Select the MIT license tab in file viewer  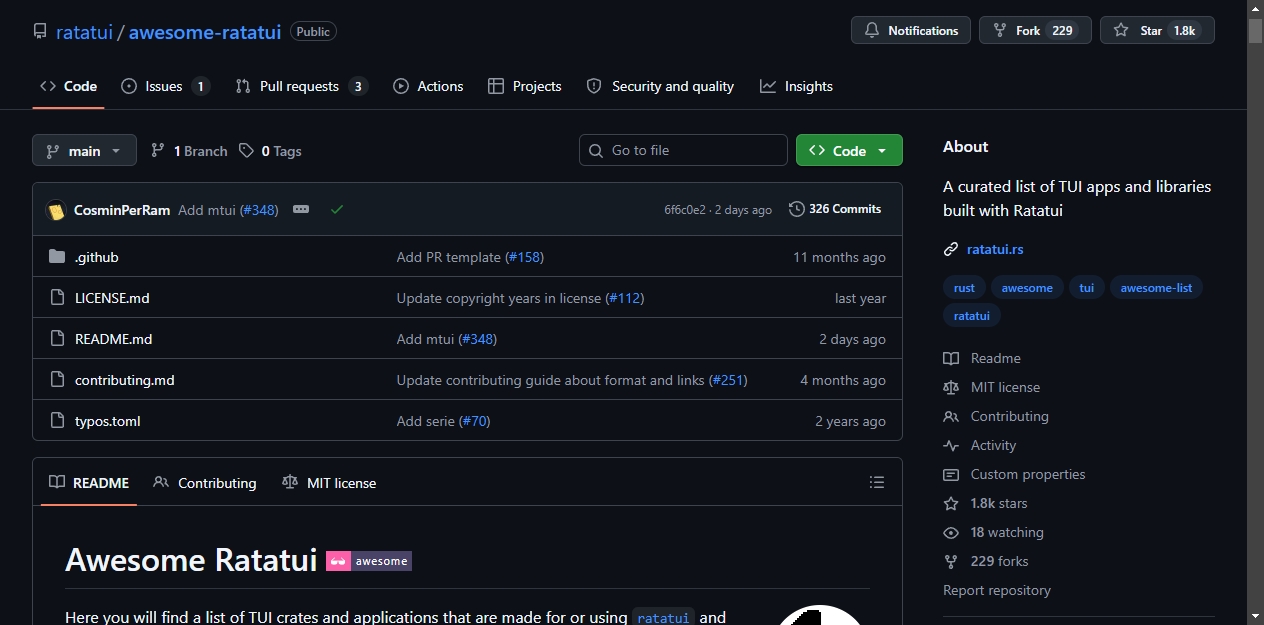[329, 482]
